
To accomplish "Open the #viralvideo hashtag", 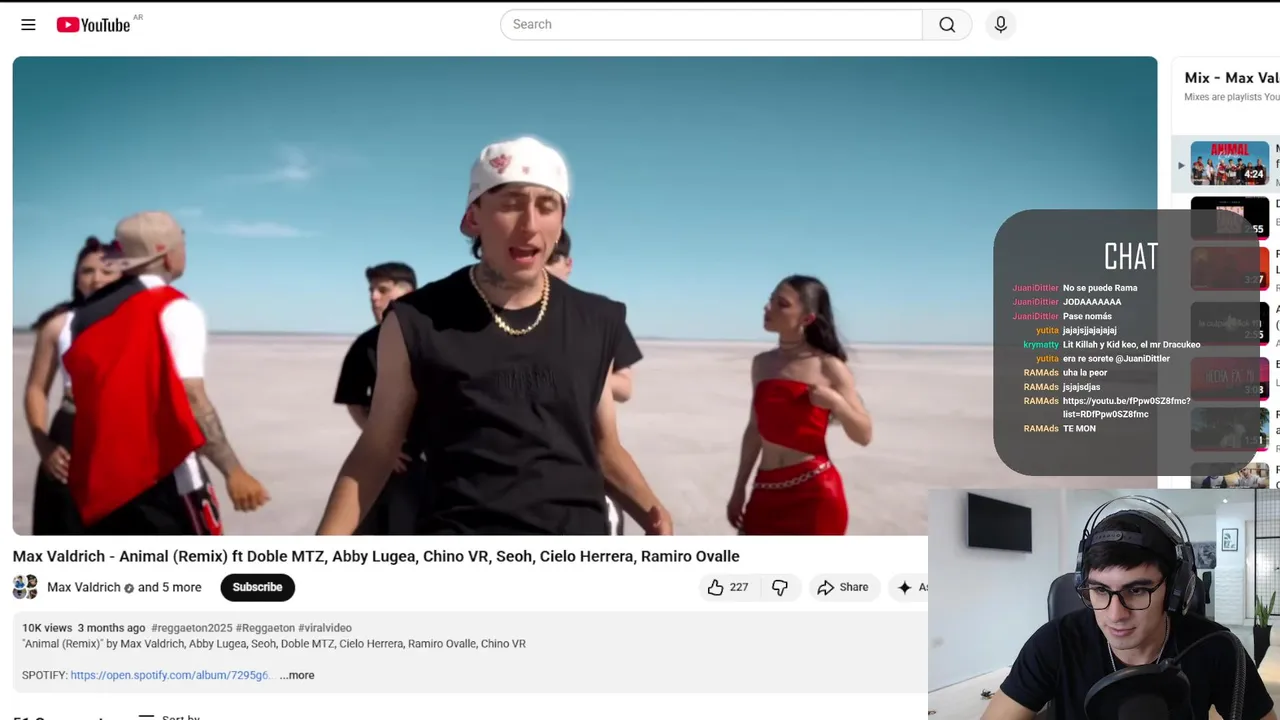I will point(325,628).
